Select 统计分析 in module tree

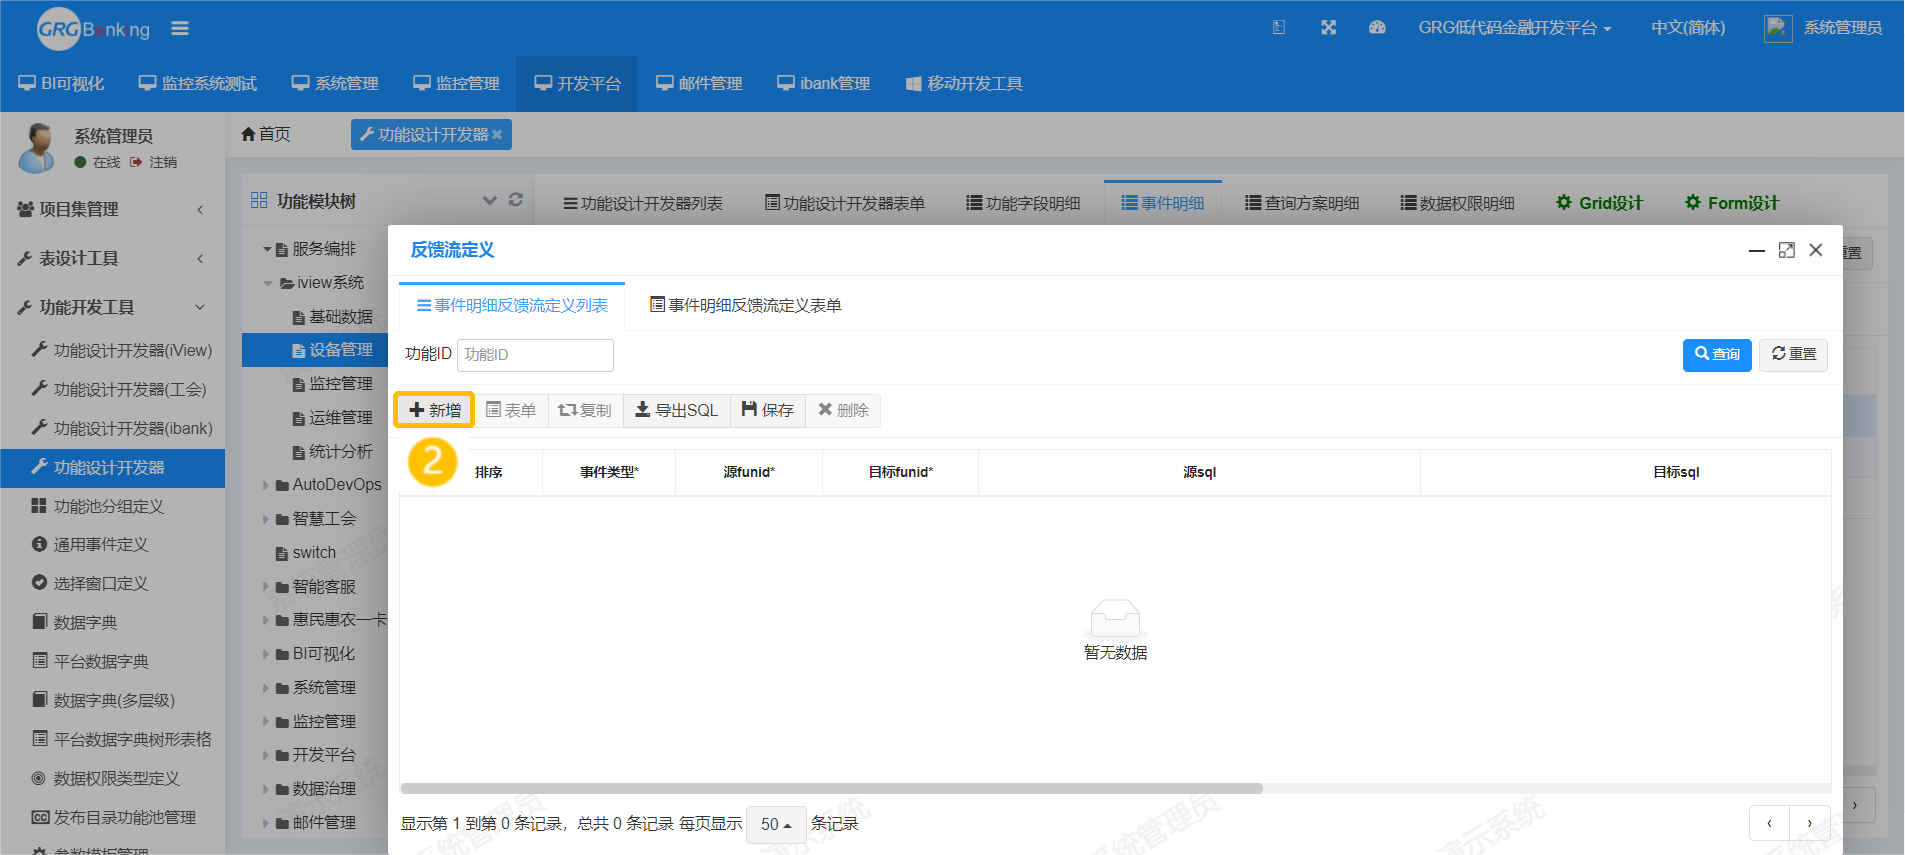333,452
